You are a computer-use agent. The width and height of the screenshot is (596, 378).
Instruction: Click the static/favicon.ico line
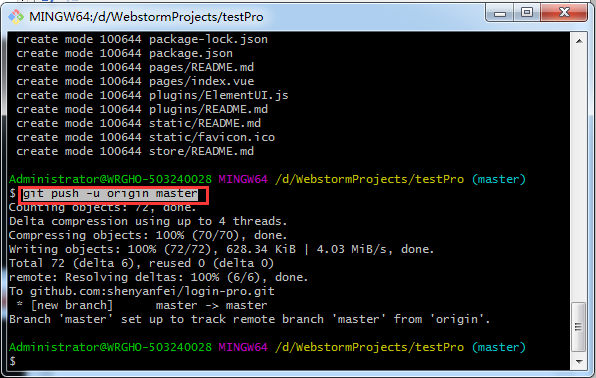click(x=145, y=138)
